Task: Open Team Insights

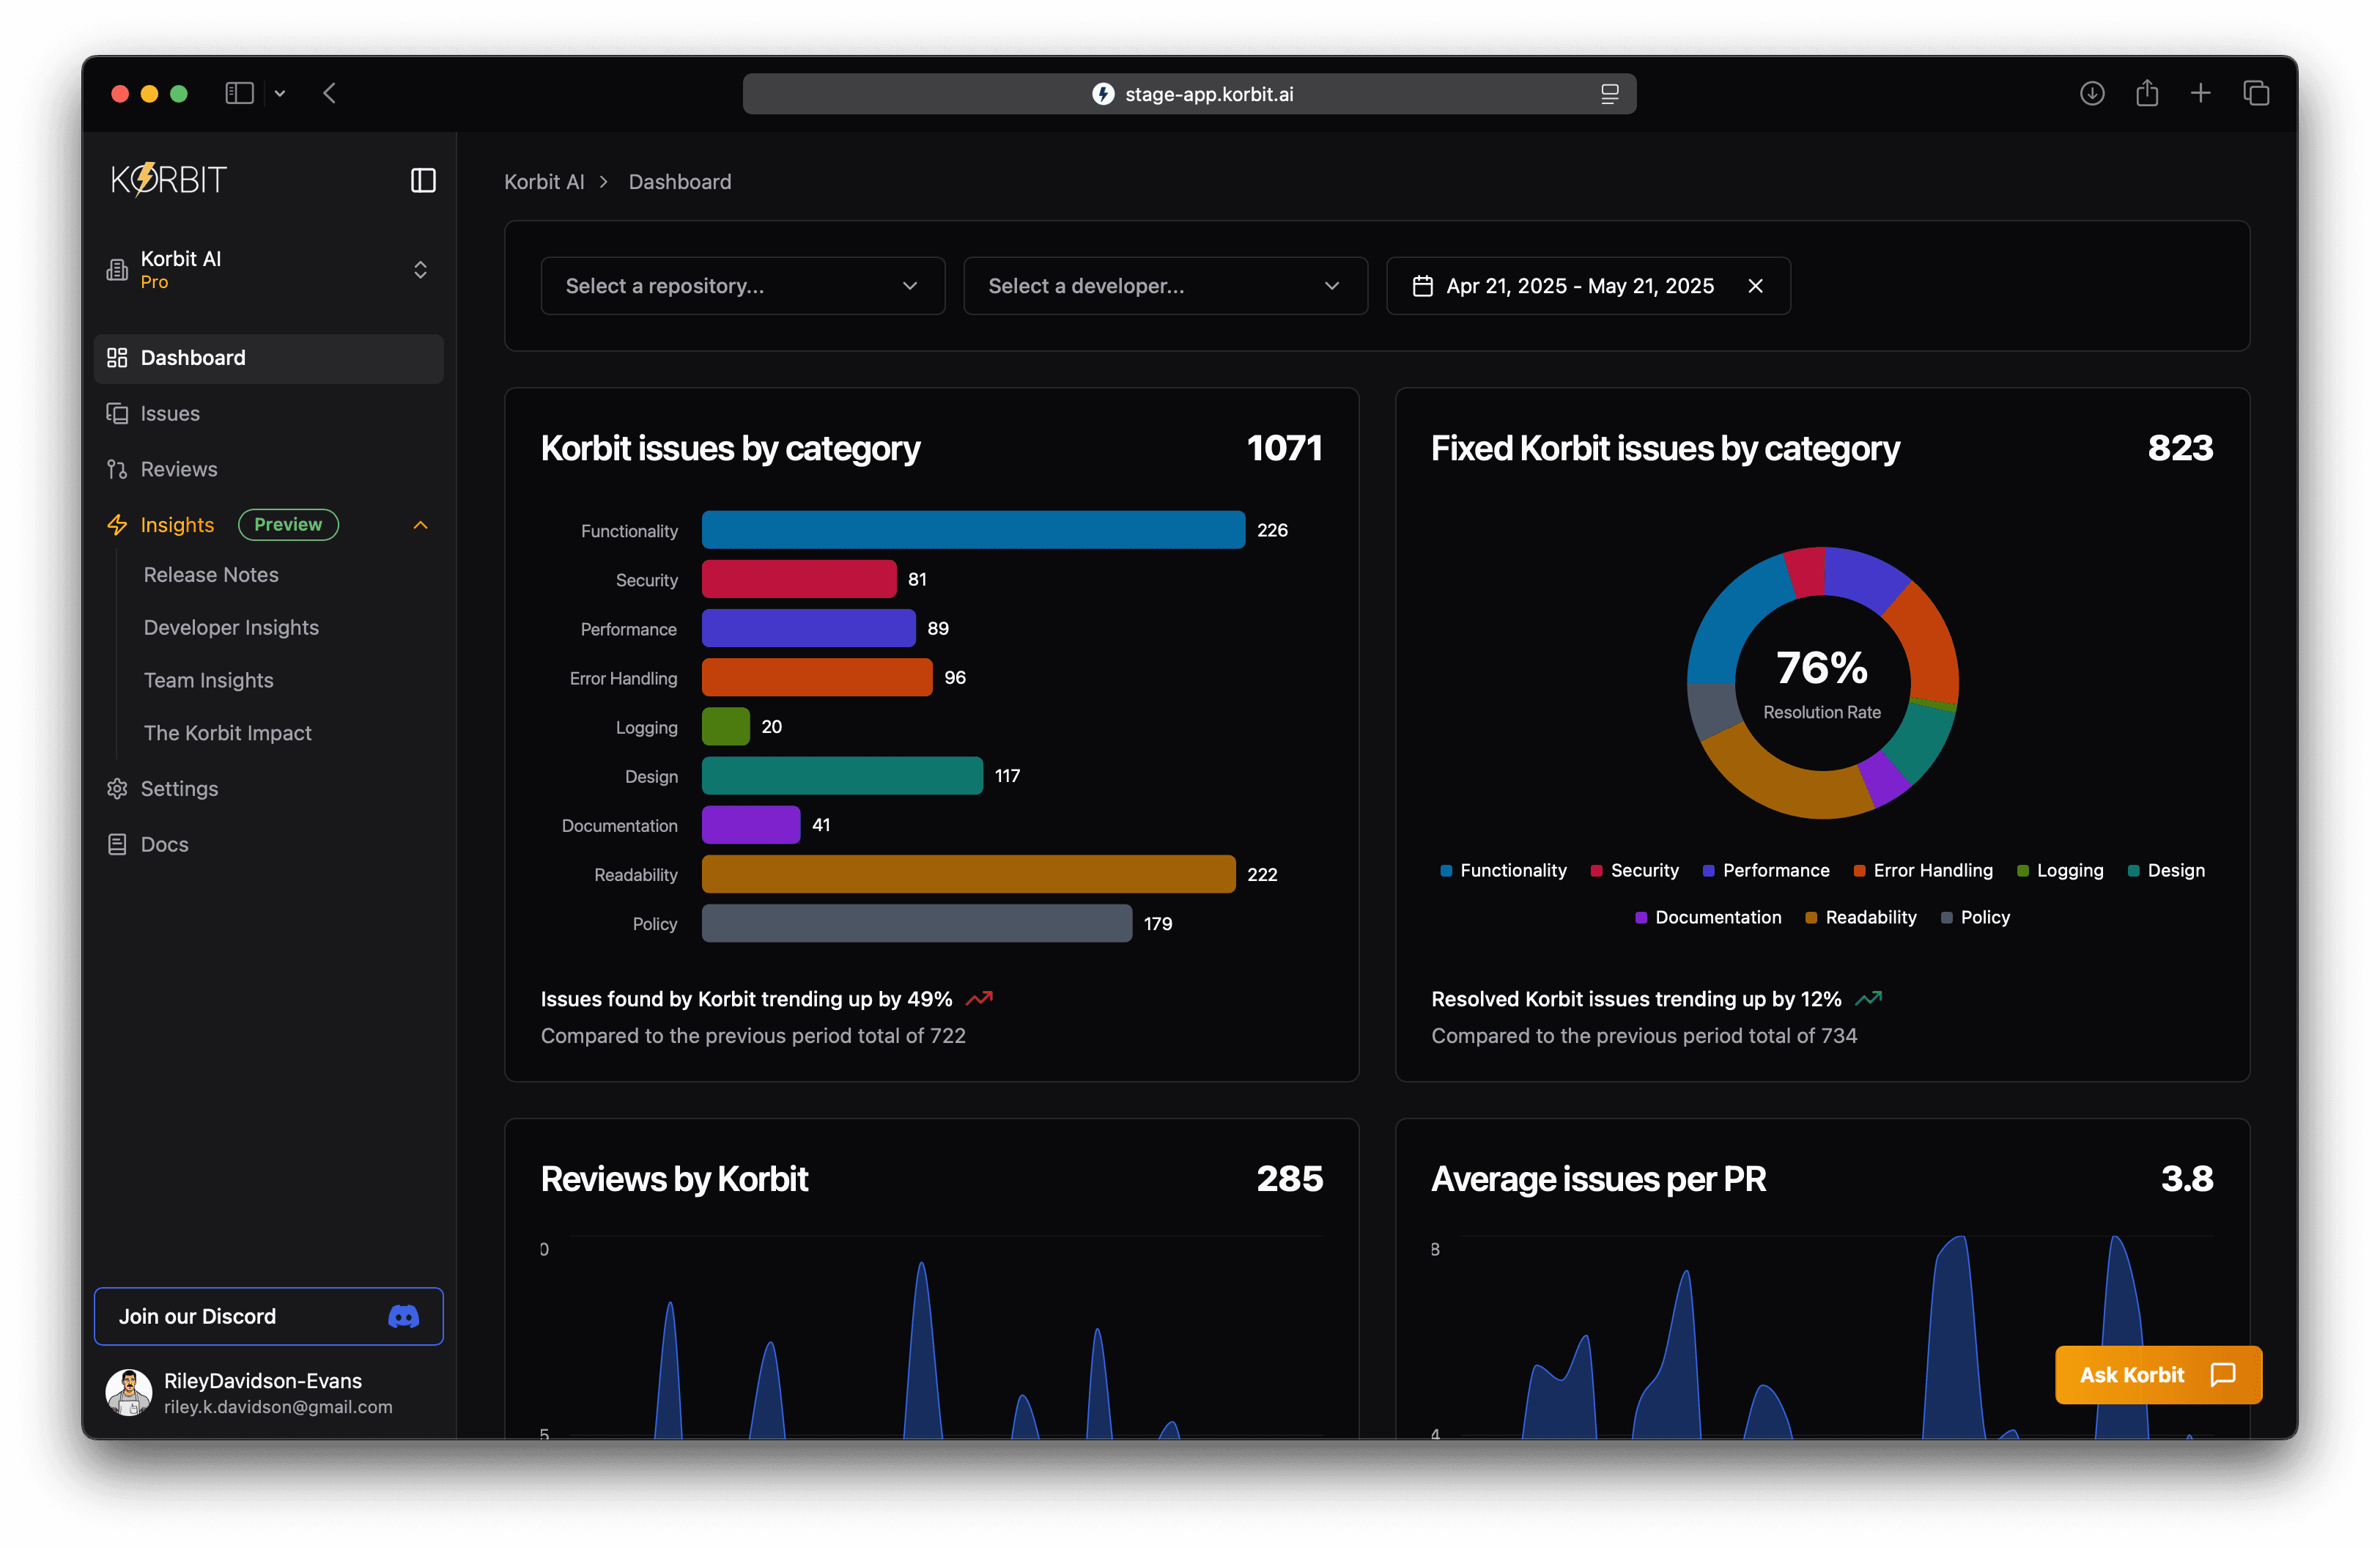Action: click(x=208, y=681)
